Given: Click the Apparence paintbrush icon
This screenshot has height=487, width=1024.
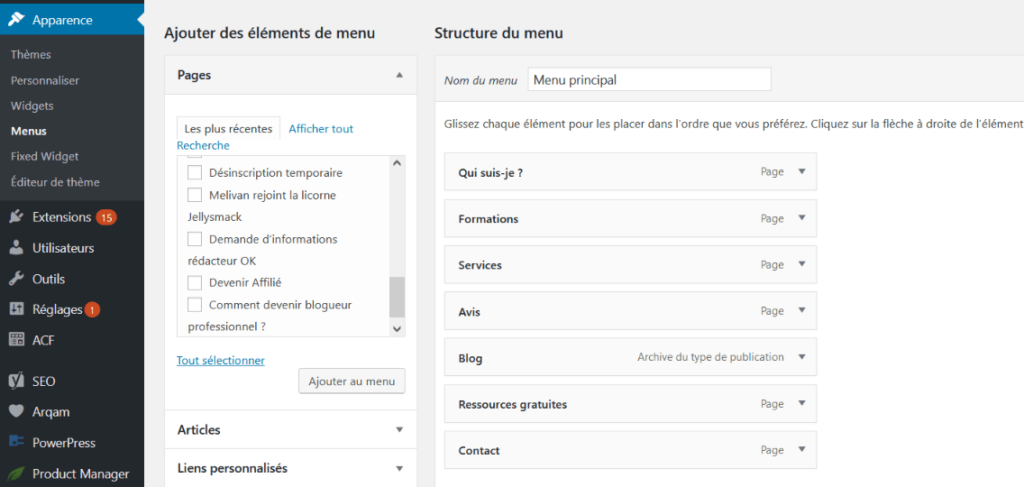Looking at the screenshot, I should 16,20.
